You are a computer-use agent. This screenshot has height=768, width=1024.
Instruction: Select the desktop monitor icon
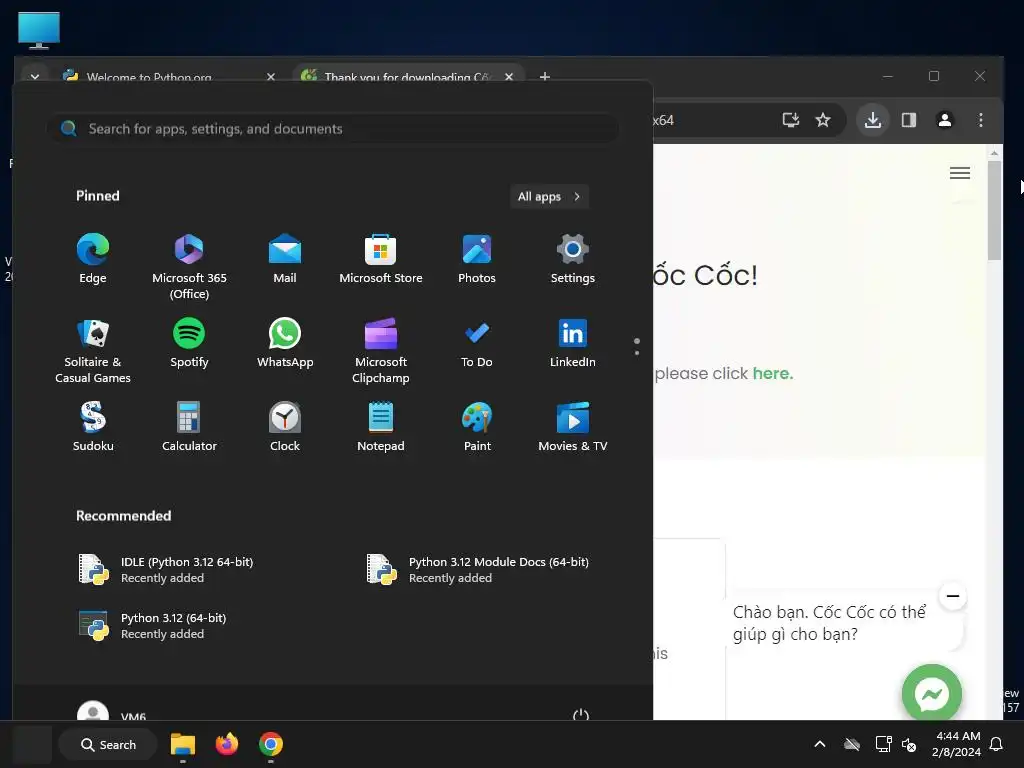pyautogui.click(x=39, y=30)
